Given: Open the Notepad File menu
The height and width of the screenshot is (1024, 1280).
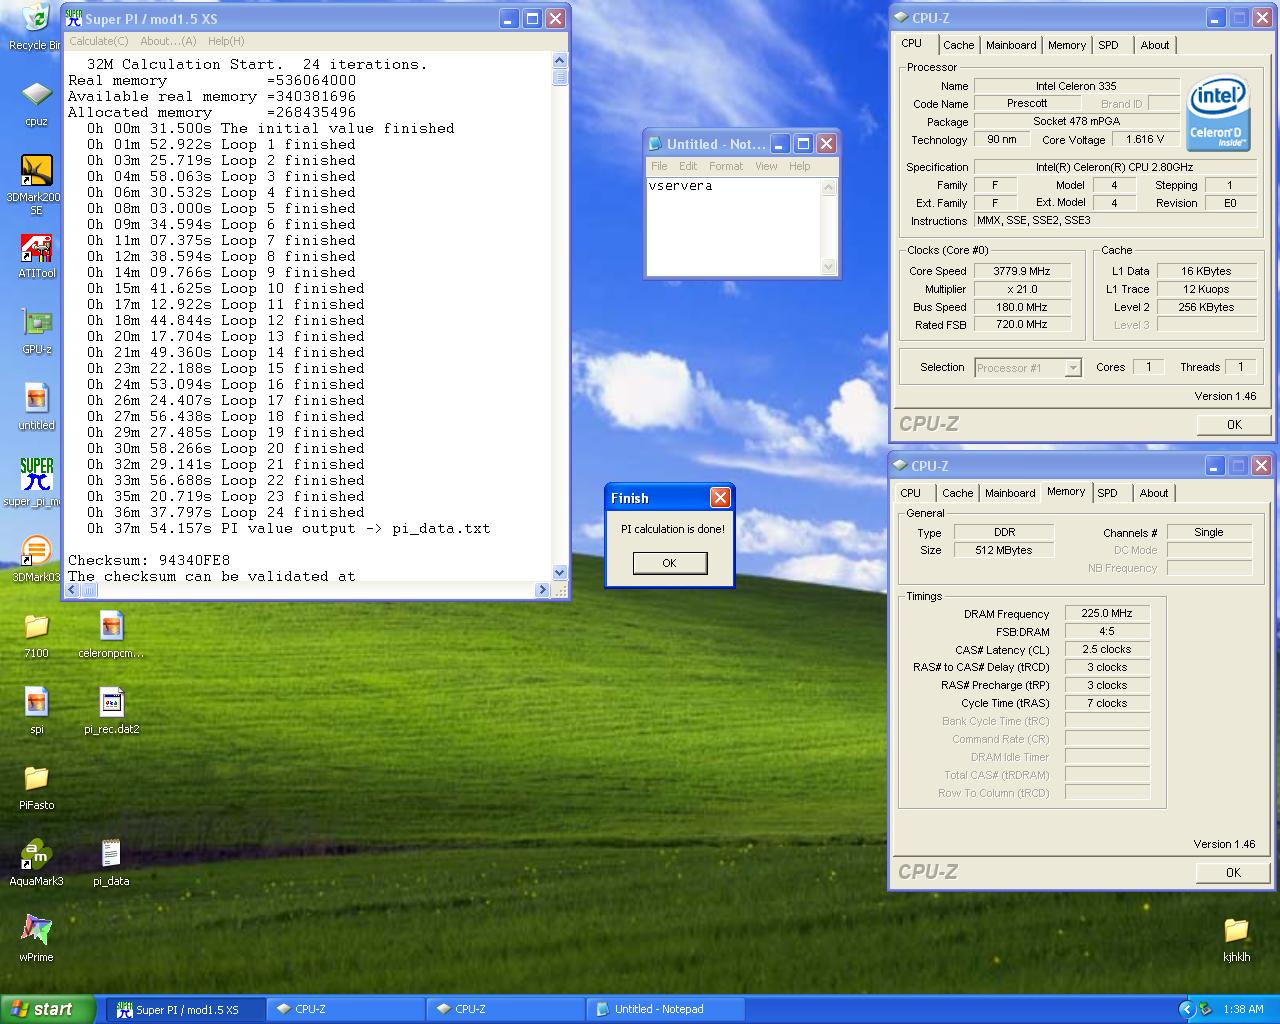Looking at the screenshot, I should pos(659,166).
